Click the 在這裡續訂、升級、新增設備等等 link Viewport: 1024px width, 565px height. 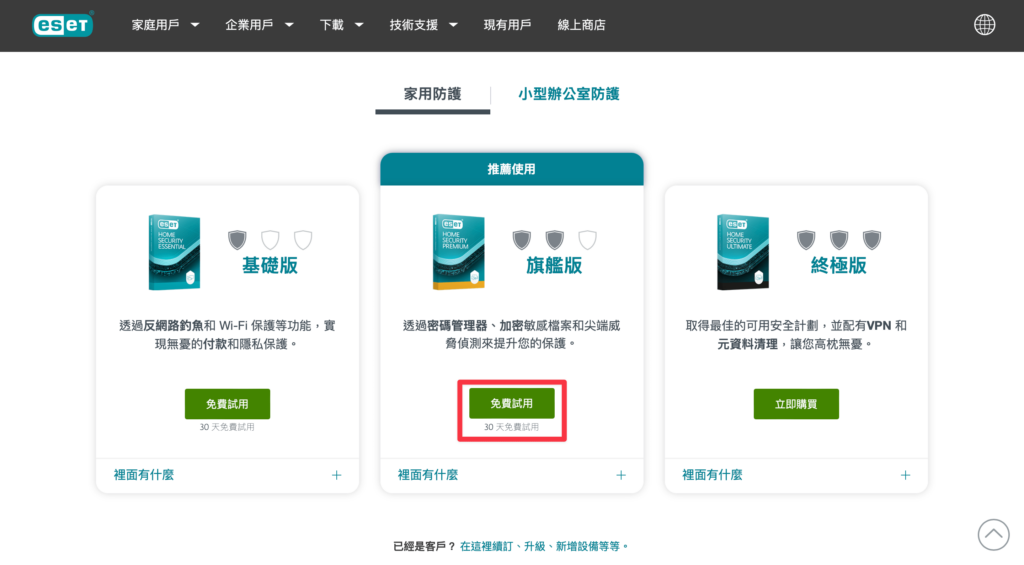point(542,546)
